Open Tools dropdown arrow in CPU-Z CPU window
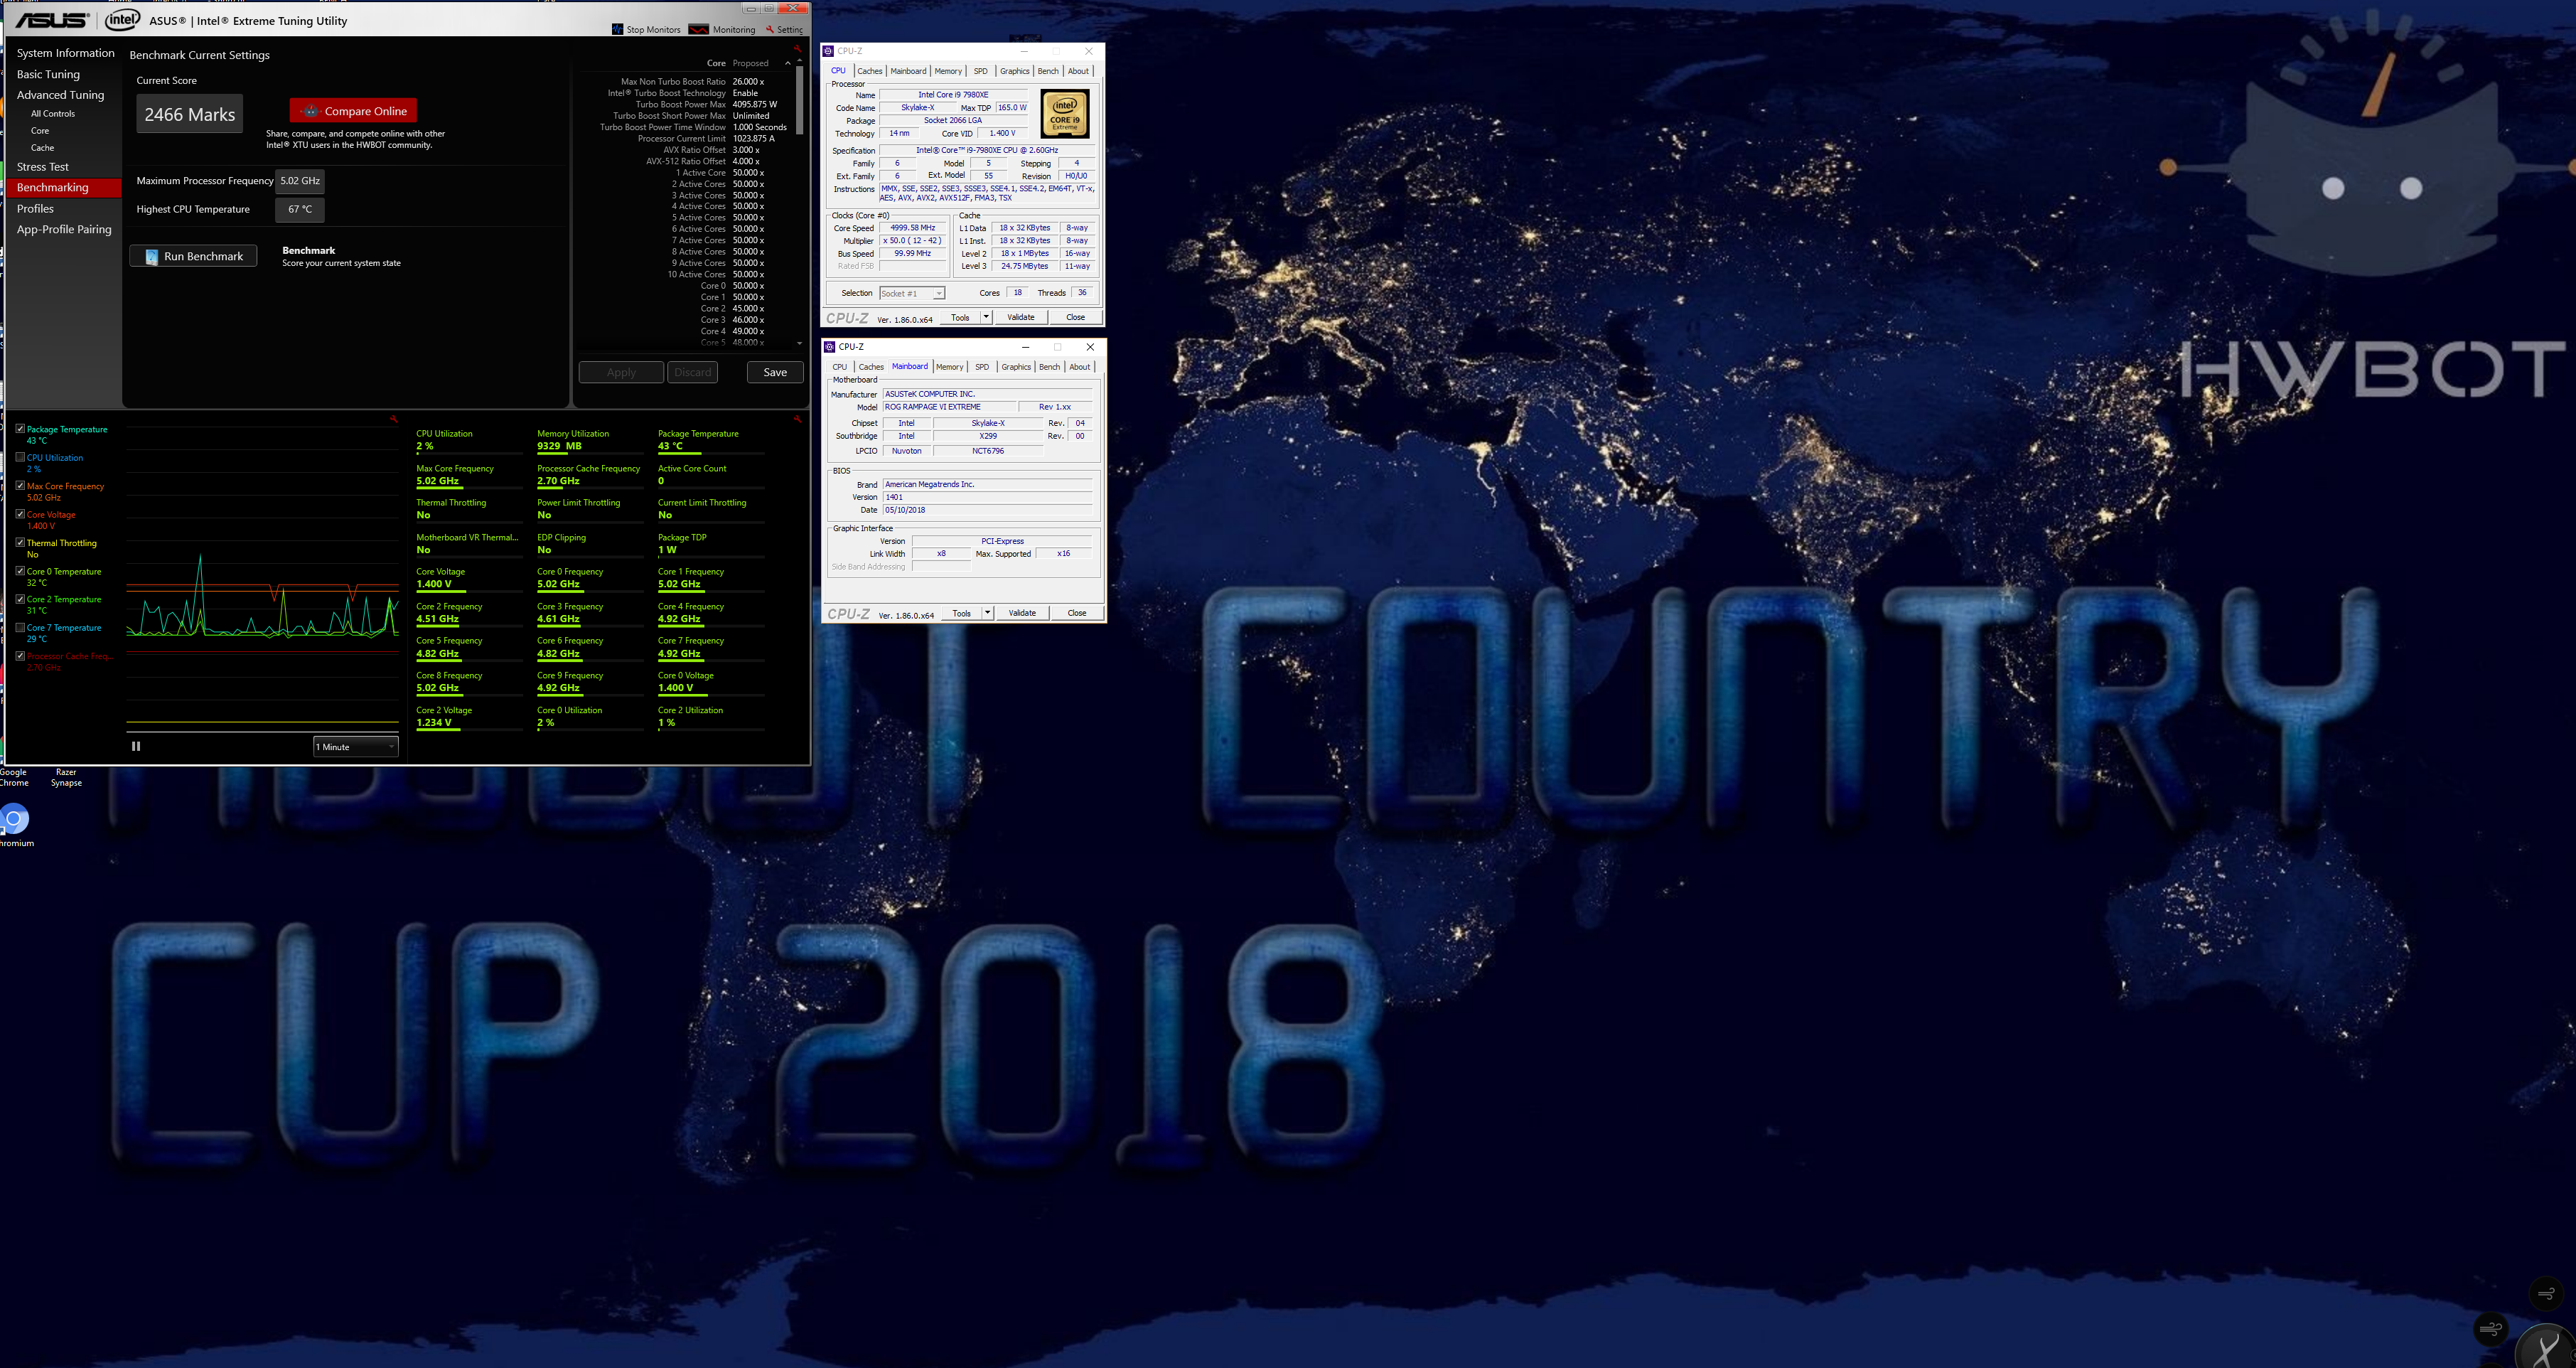This screenshot has width=2576, height=1368. [986, 317]
